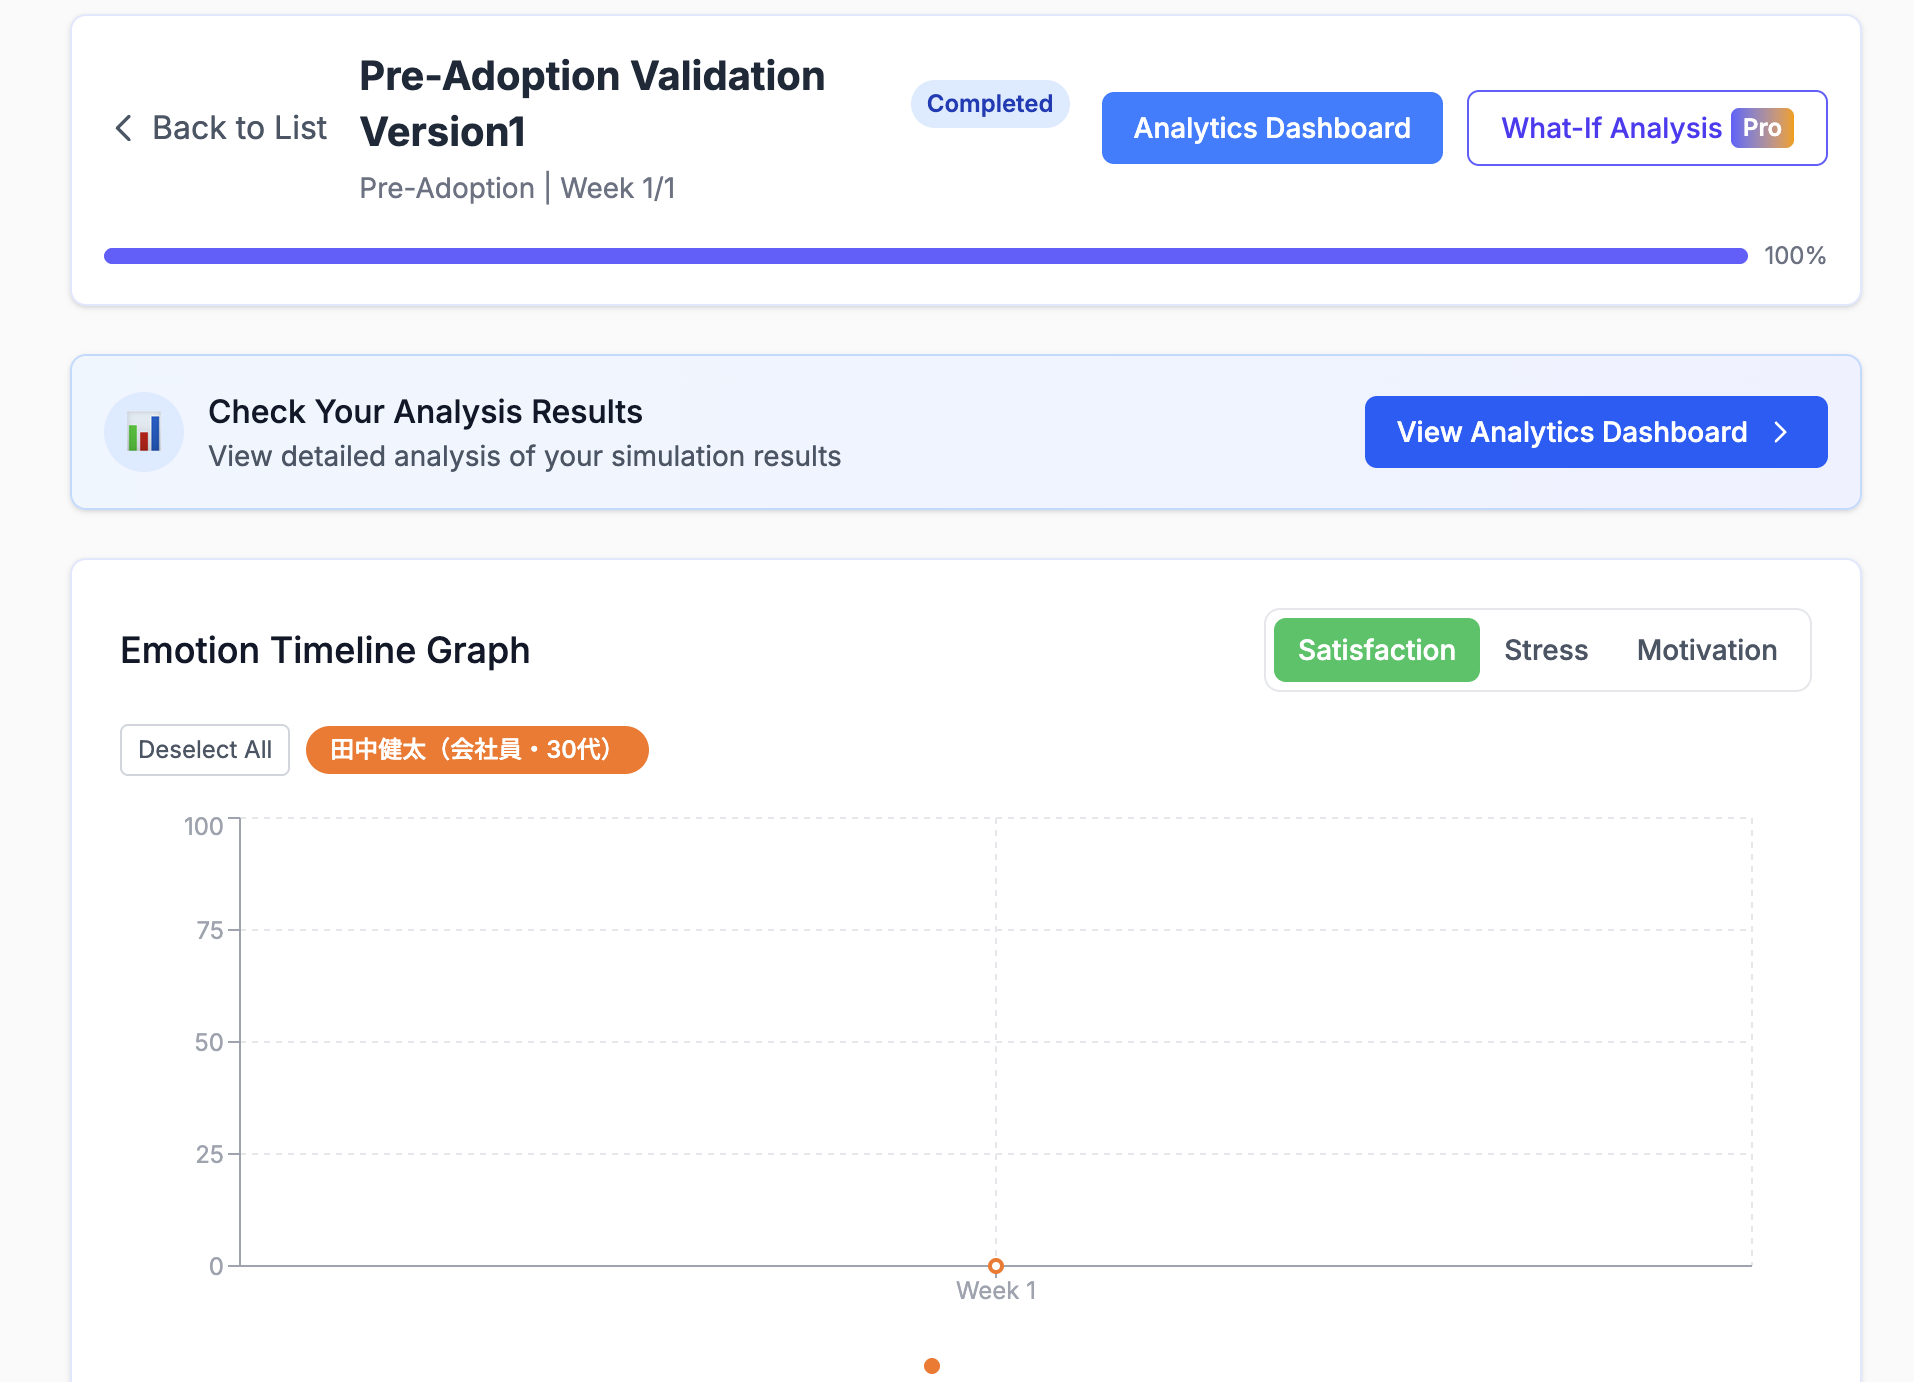Show the Motivation emotion timeline
The width and height of the screenshot is (1914, 1382).
[x=1707, y=650]
